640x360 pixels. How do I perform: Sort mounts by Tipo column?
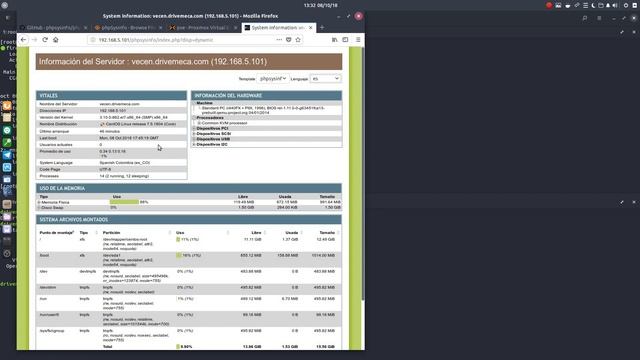click(84, 233)
